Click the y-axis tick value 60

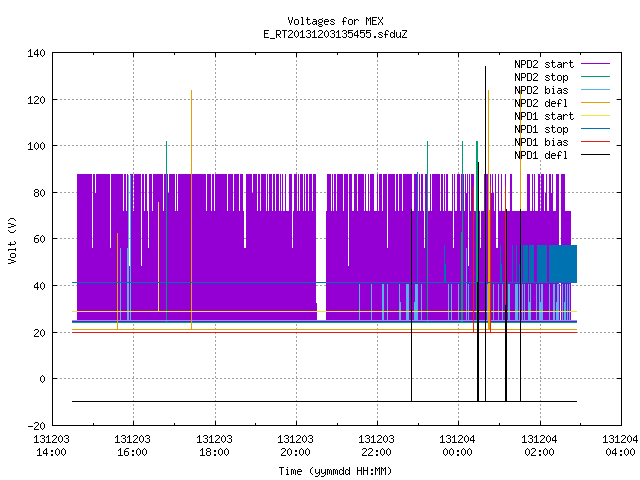(40, 239)
